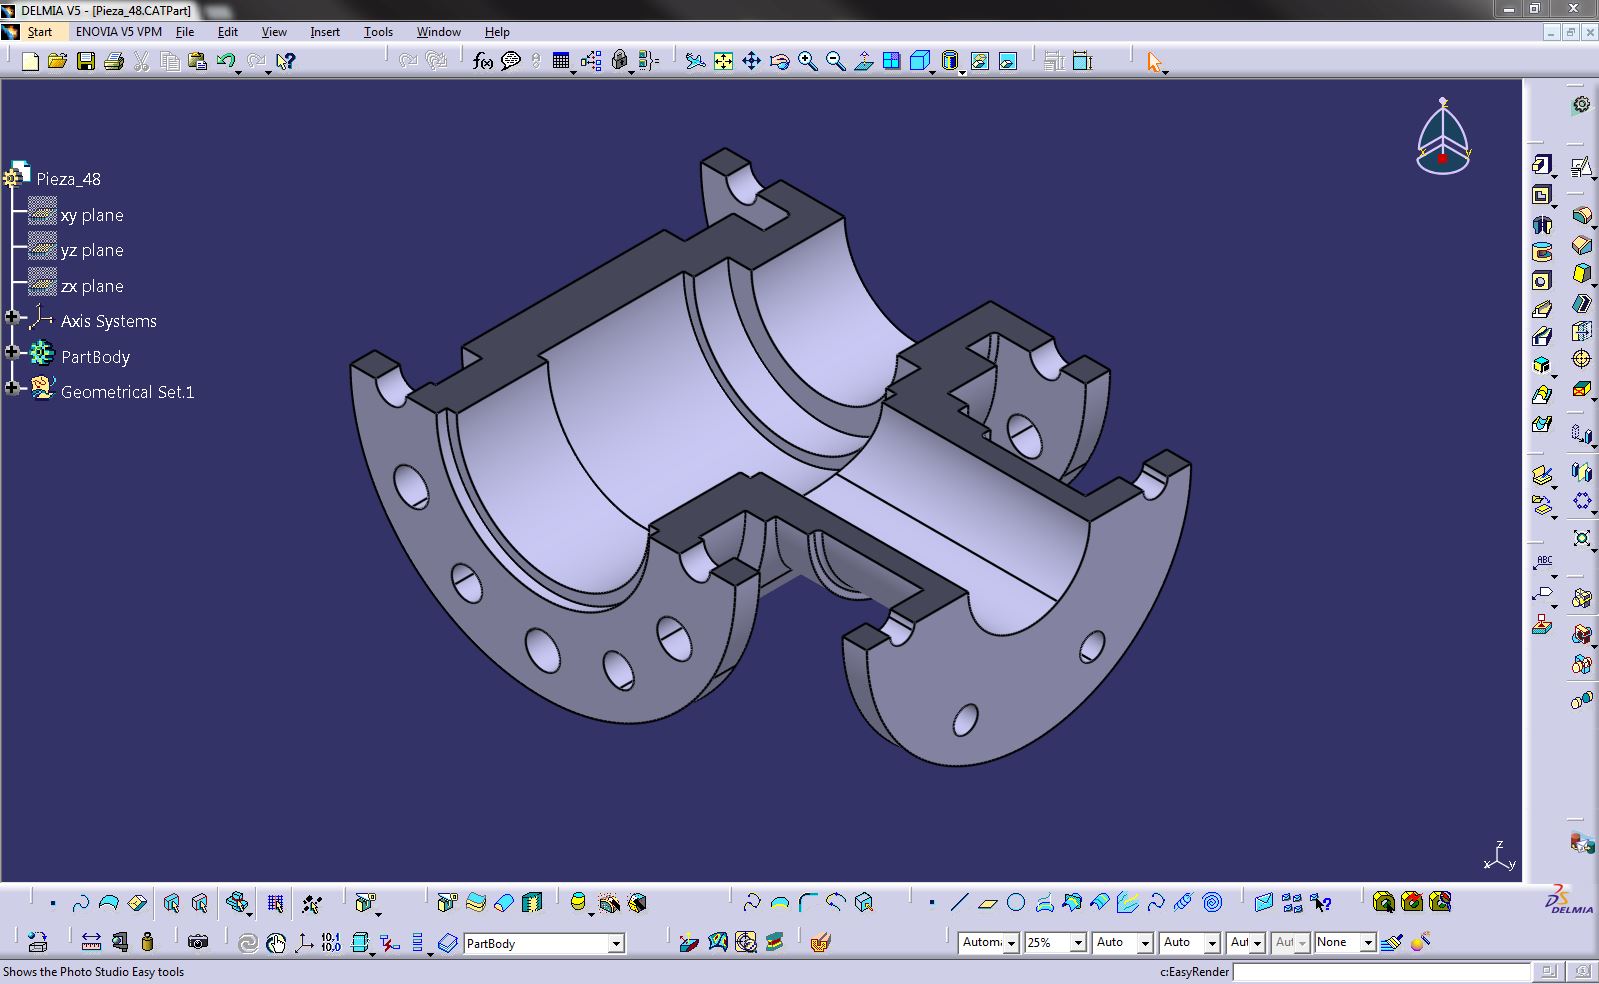Image resolution: width=1599 pixels, height=984 pixels.
Task: Click the Capture camera icon
Action: coord(198,942)
